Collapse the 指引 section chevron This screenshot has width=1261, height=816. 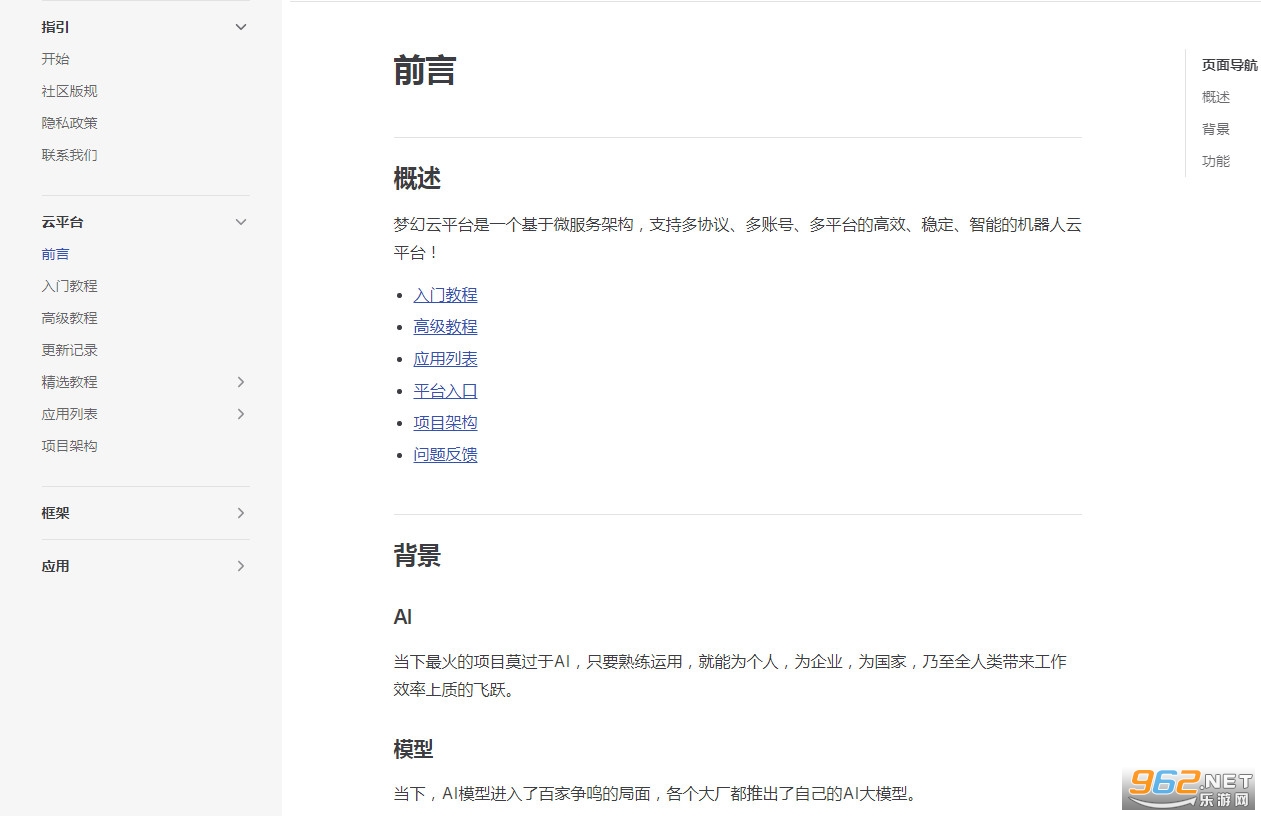(240, 27)
